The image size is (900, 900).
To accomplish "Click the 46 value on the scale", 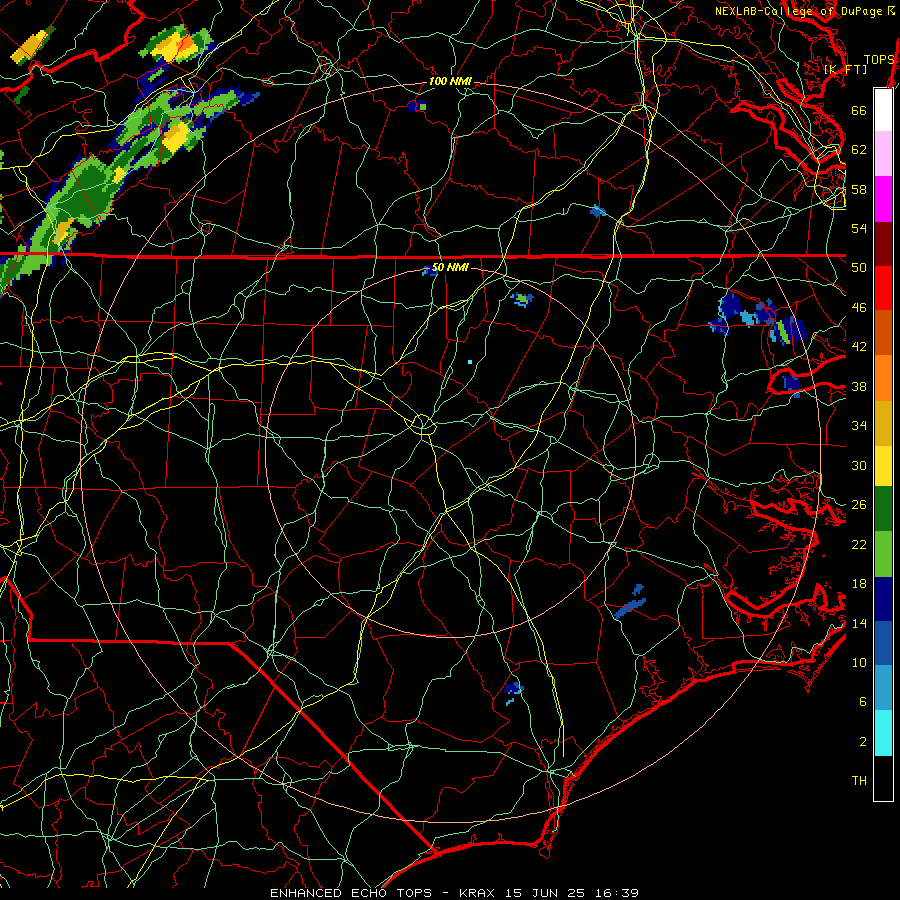I will pyautogui.click(x=859, y=308).
